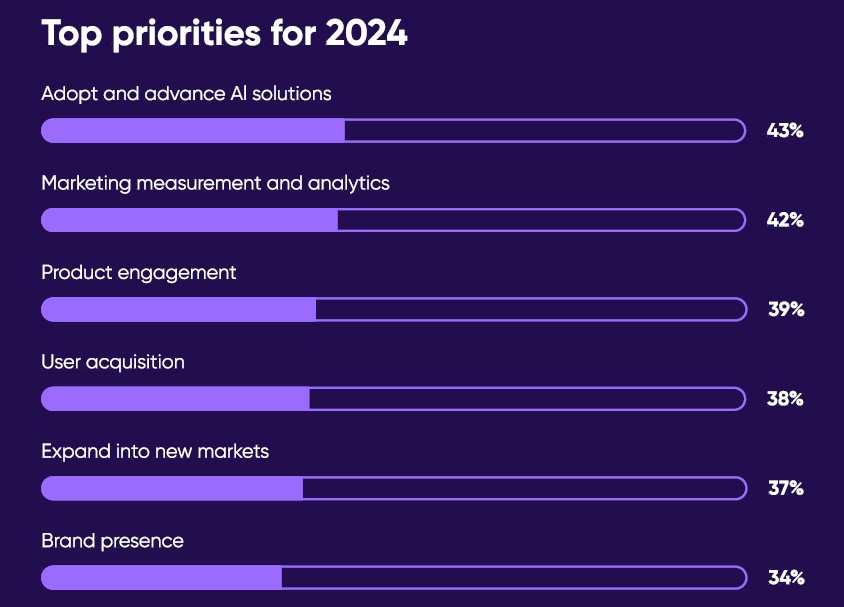Viewport: 844px width, 607px height.
Task: Click the filled part of the new markets bar
Action: tap(172, 488)
